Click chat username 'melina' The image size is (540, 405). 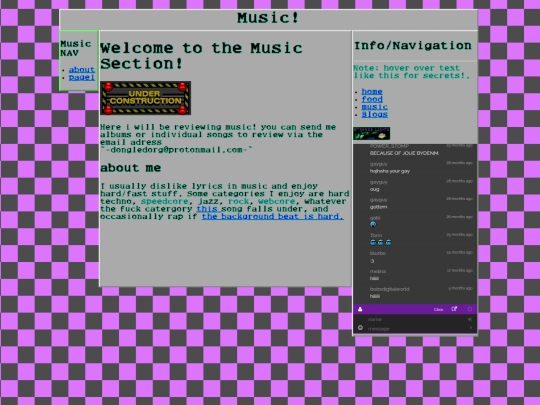(x=378, y=271)
